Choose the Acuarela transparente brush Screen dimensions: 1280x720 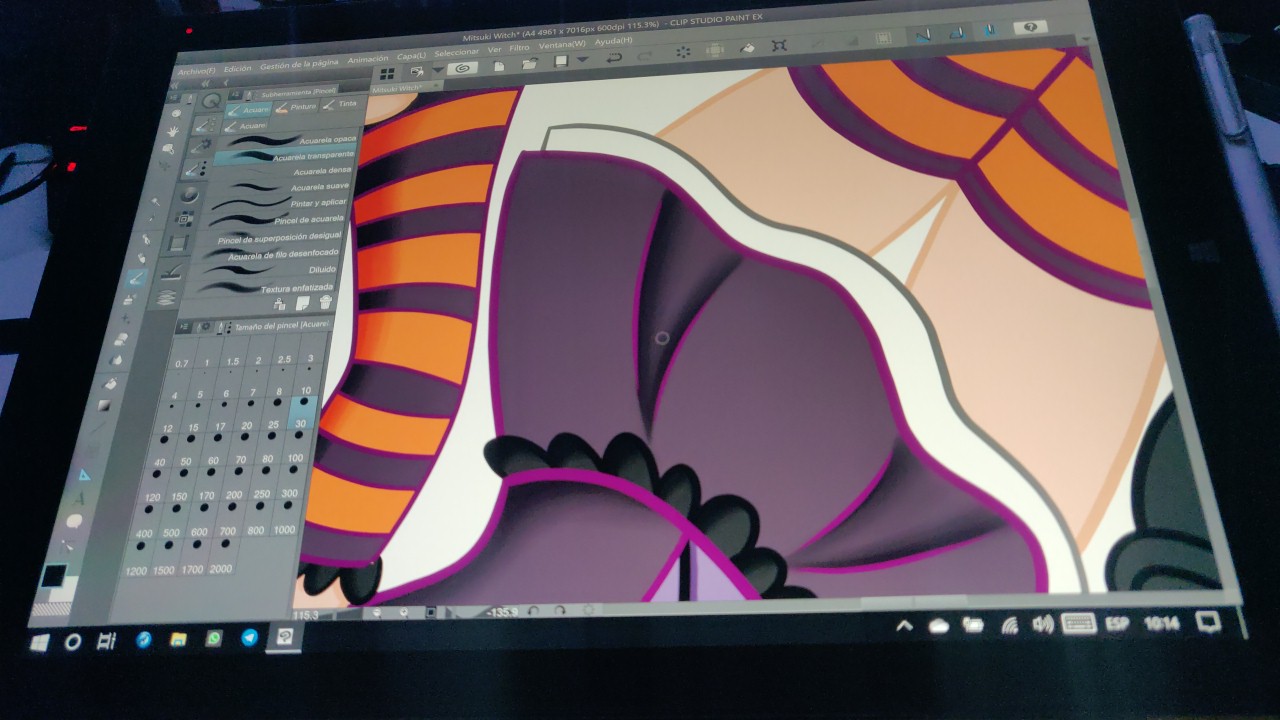click(x=285, y=156)
